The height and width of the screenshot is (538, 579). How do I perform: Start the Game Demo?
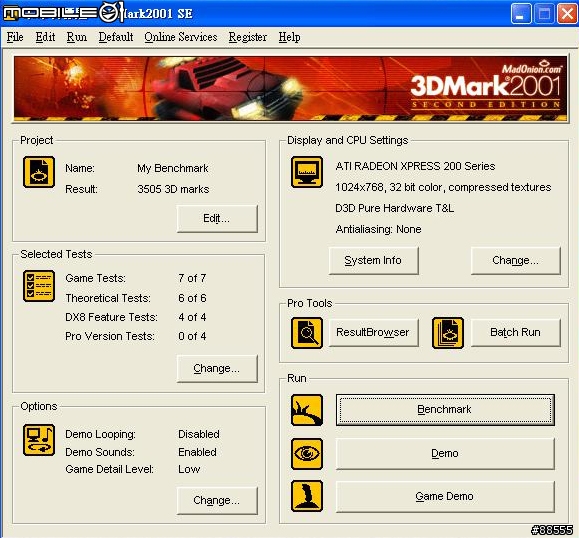[445, 496]
